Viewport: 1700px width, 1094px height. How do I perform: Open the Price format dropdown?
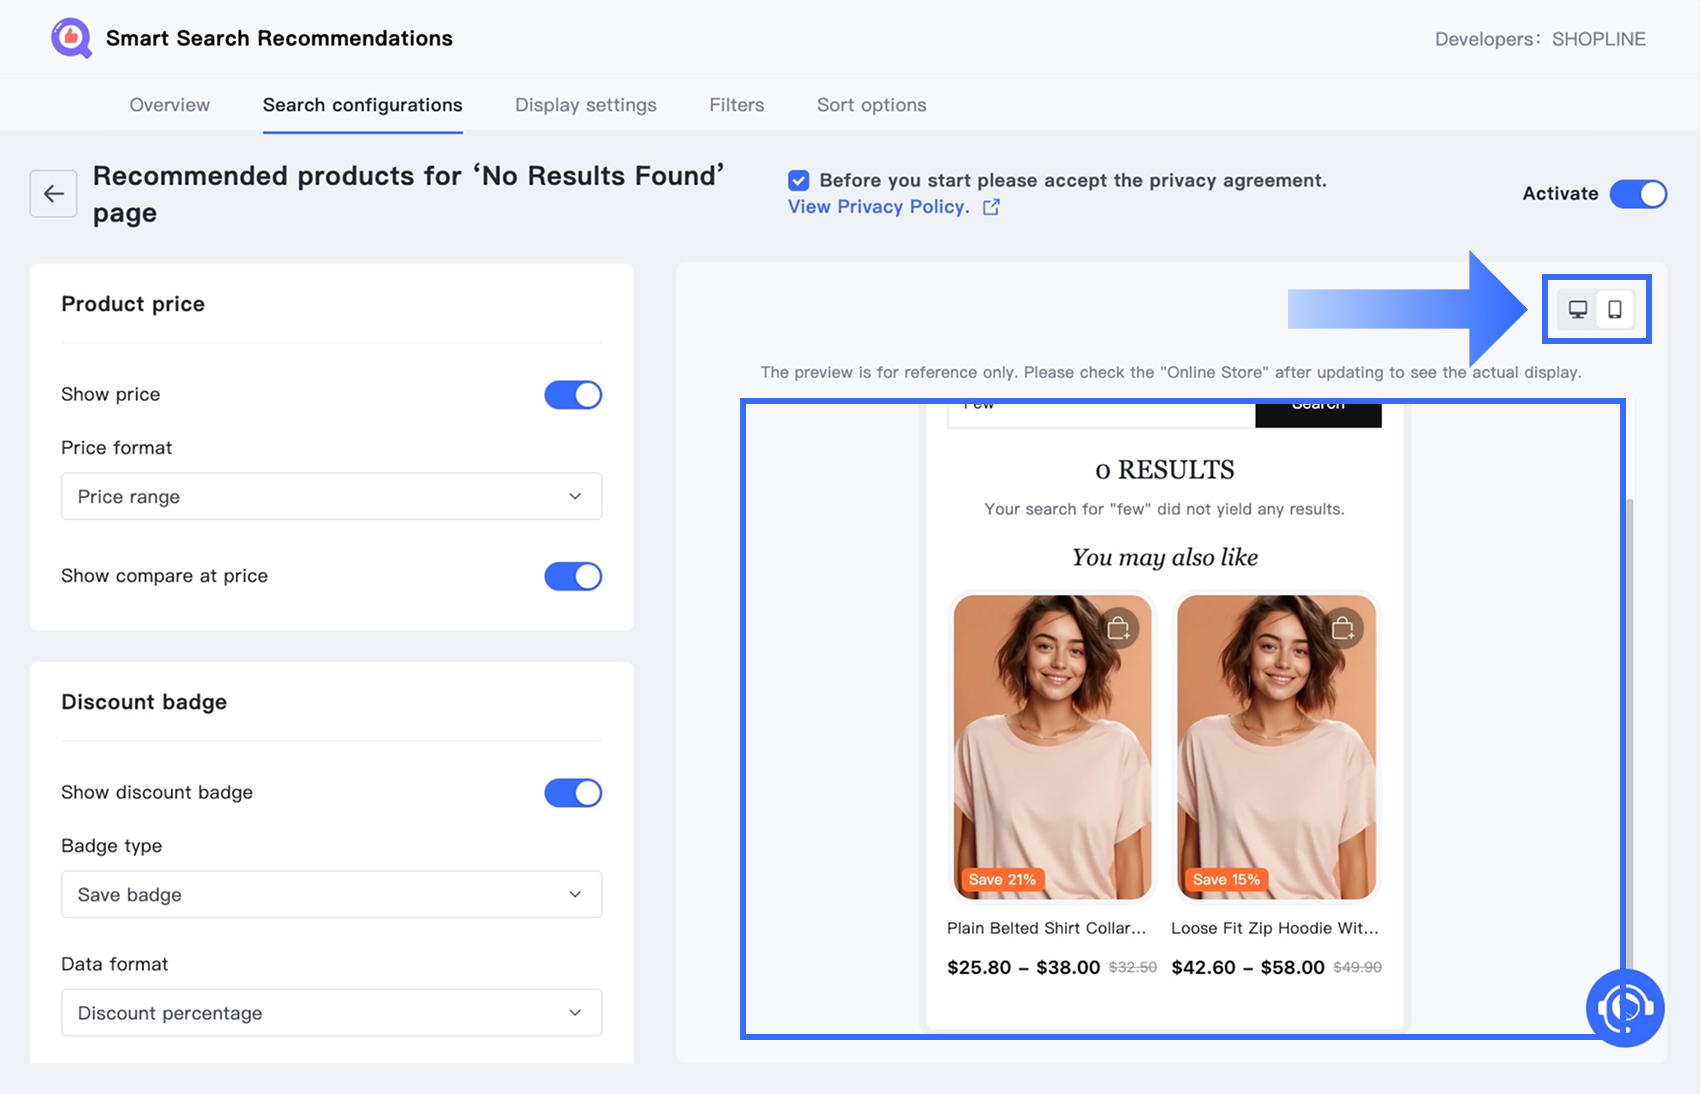pyautogui.click(x=332, y=496)
